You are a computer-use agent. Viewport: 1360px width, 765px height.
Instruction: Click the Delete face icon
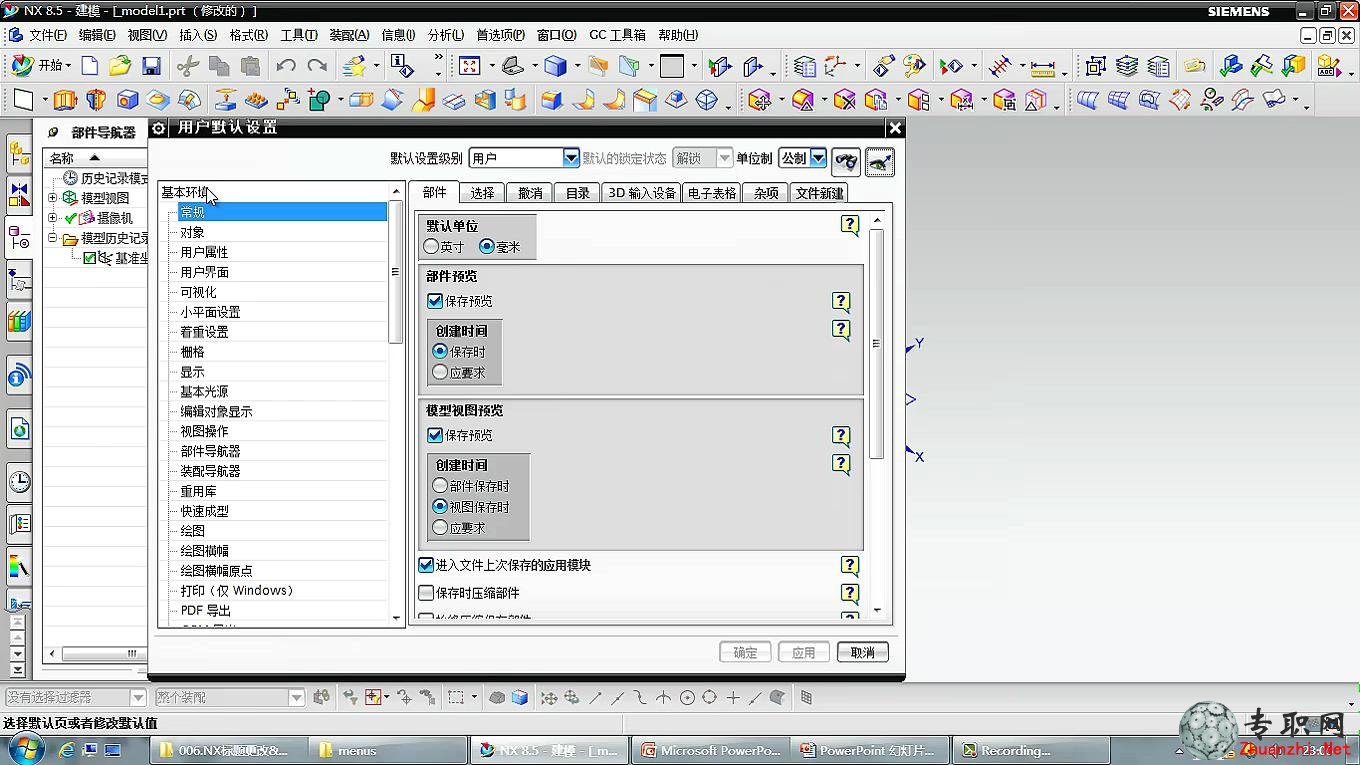(845, 100)
